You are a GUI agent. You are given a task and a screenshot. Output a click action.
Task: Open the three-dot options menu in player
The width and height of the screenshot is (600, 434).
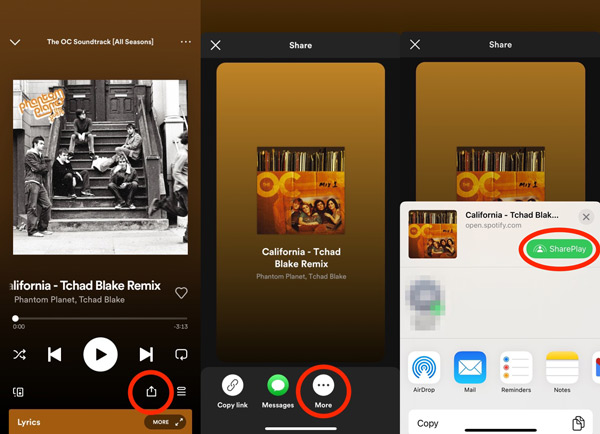[x=186, y=41]
